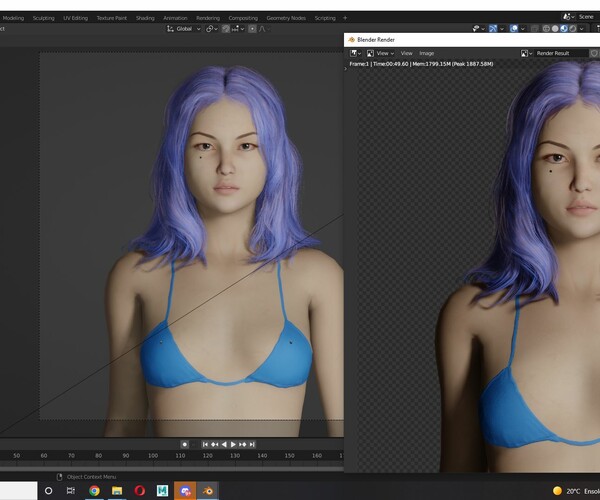Switch viewport to material preview shading

point(564,29)
